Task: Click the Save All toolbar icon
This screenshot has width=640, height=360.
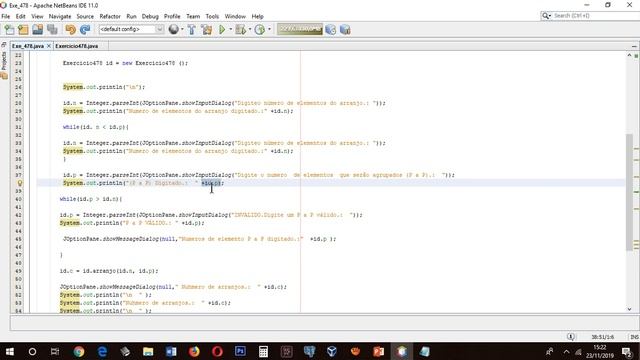Action: coord(52,29)
